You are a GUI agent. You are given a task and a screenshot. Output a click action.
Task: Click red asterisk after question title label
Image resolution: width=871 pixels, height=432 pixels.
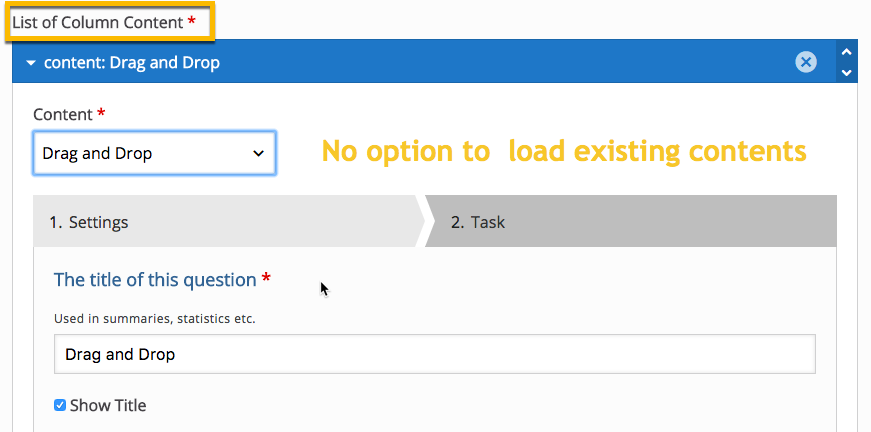[266, 278]
